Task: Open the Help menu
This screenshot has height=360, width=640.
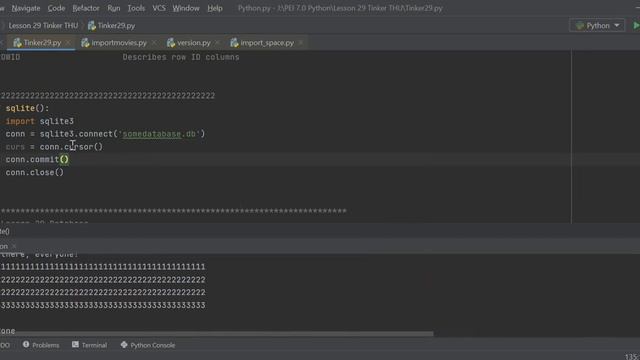Action: point(215,8)
